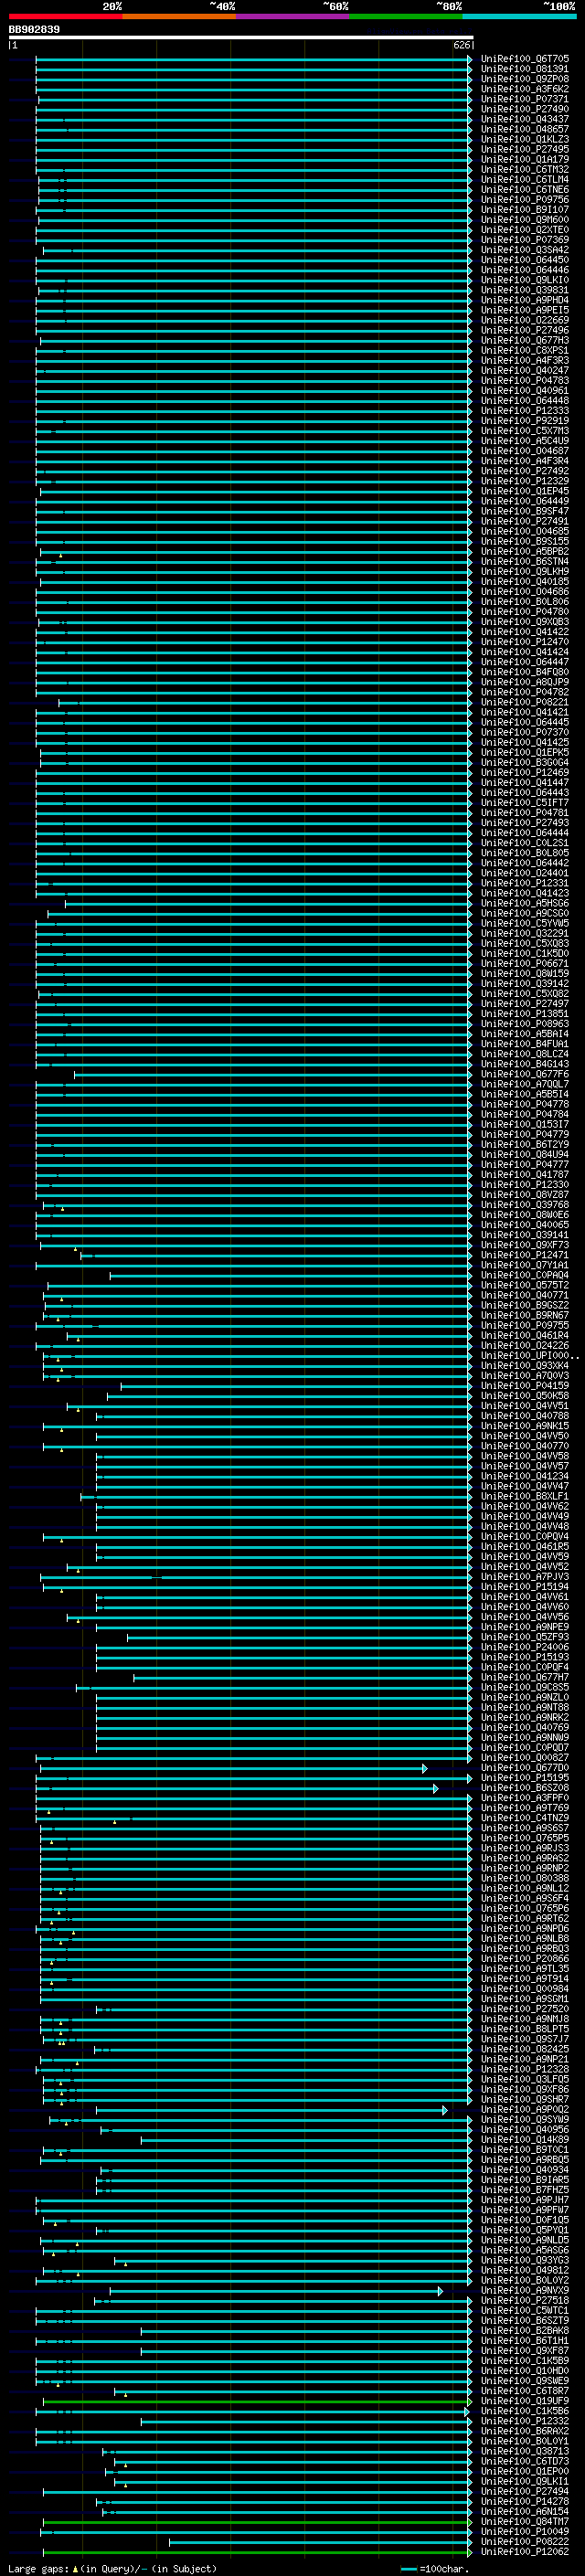Click label UniRef100_P04159
585x2576 pixels.
[x=525, y=1385]
